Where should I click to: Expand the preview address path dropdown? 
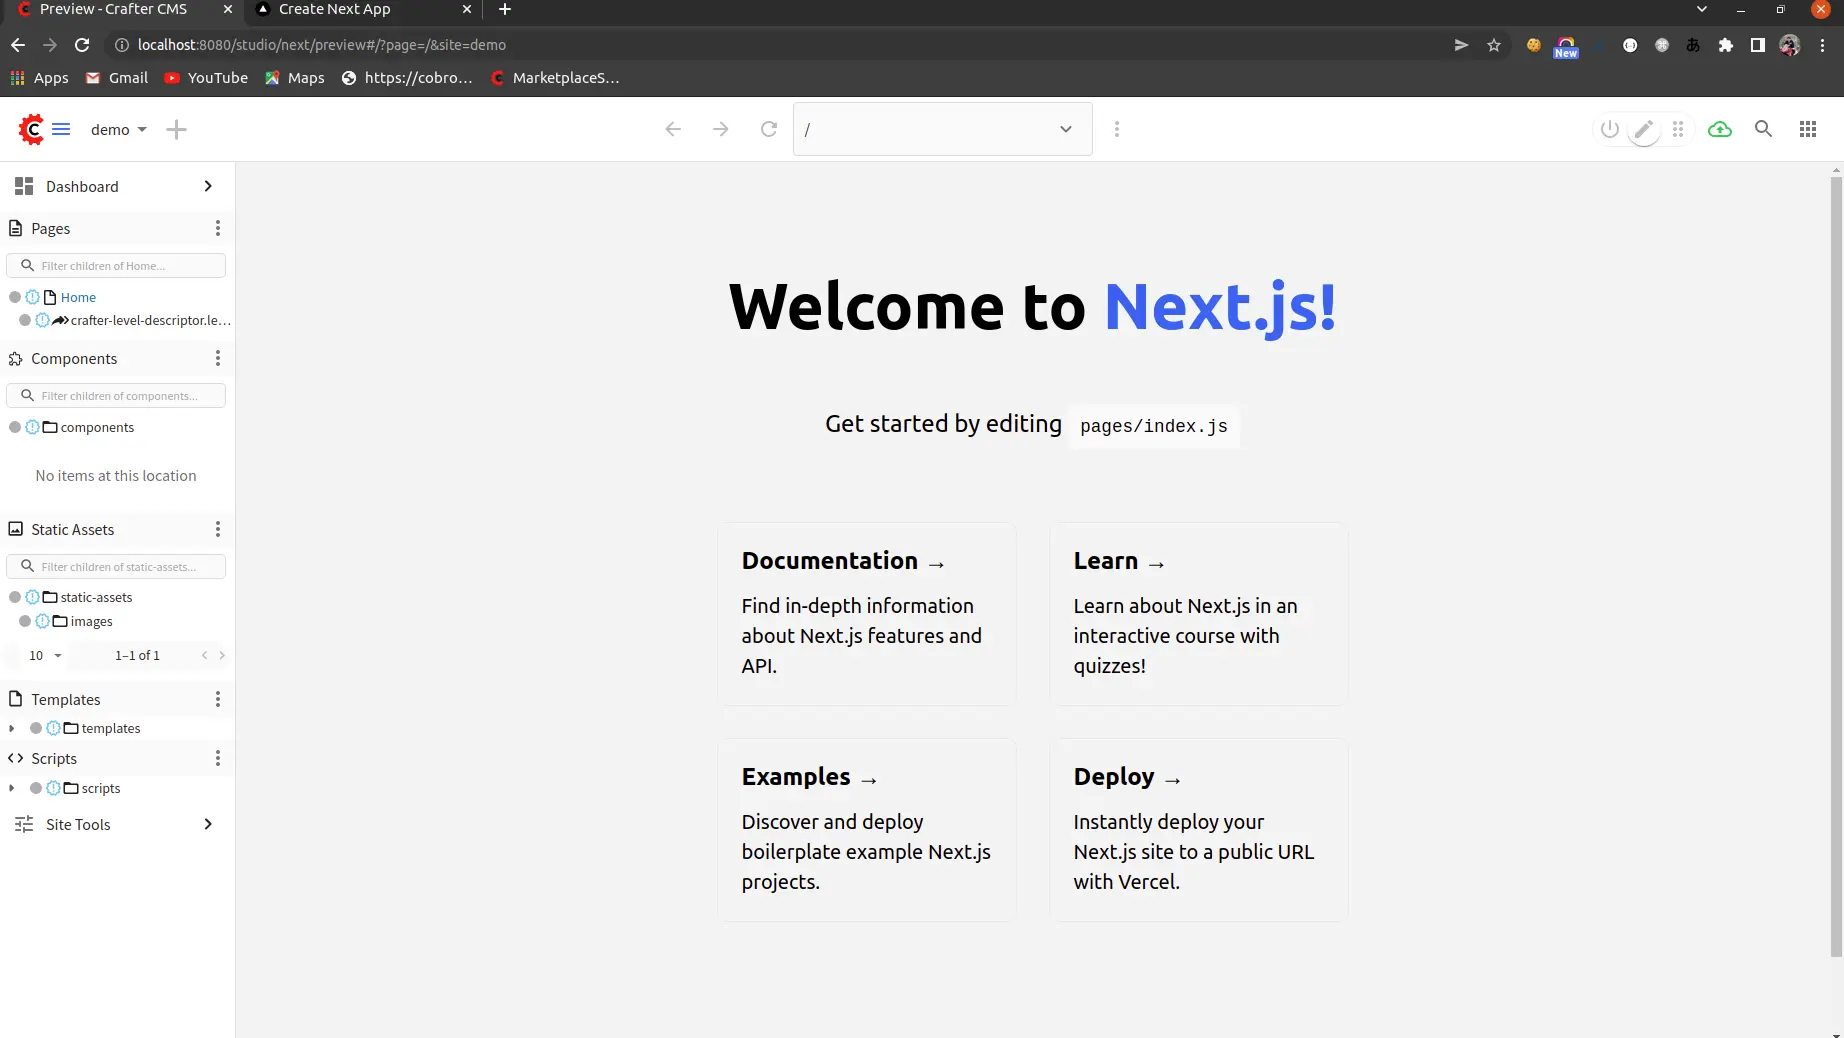(x=1065, y=129)
